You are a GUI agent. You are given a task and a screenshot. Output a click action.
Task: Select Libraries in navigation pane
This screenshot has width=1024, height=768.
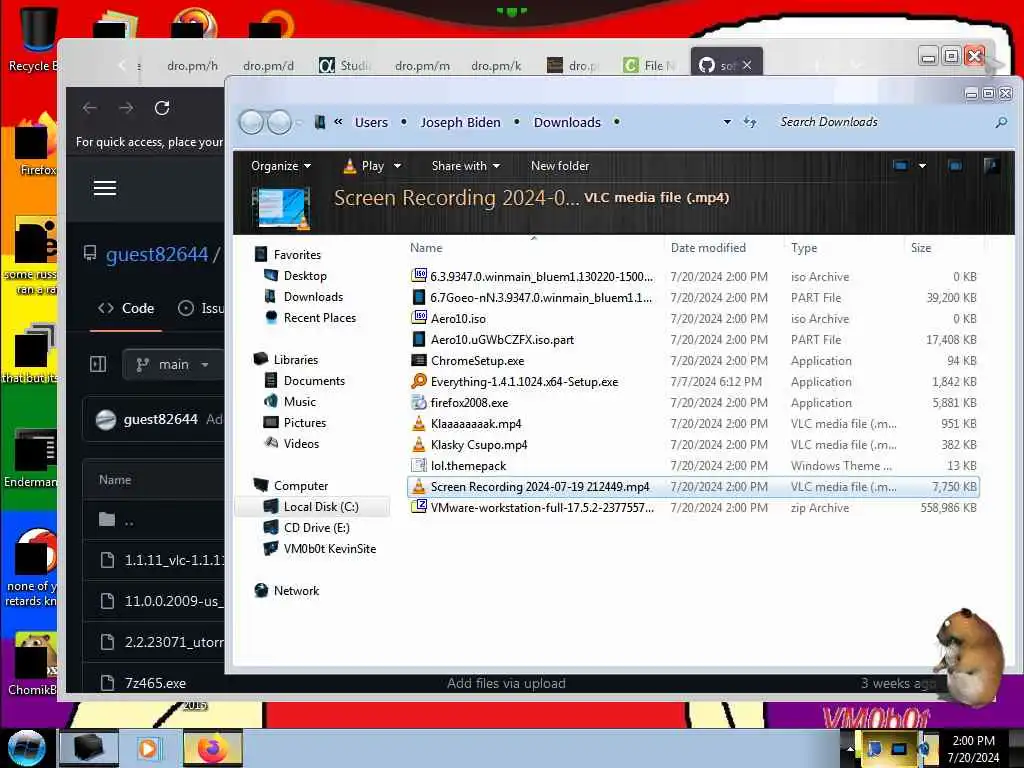pyautogui.click(x=295, y=360)
